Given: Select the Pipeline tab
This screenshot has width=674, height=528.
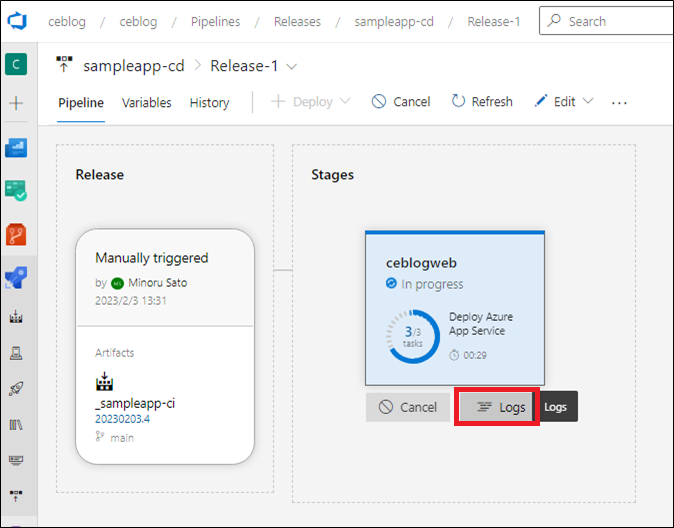Looking at the screenshot, I should tap(81, 103).
